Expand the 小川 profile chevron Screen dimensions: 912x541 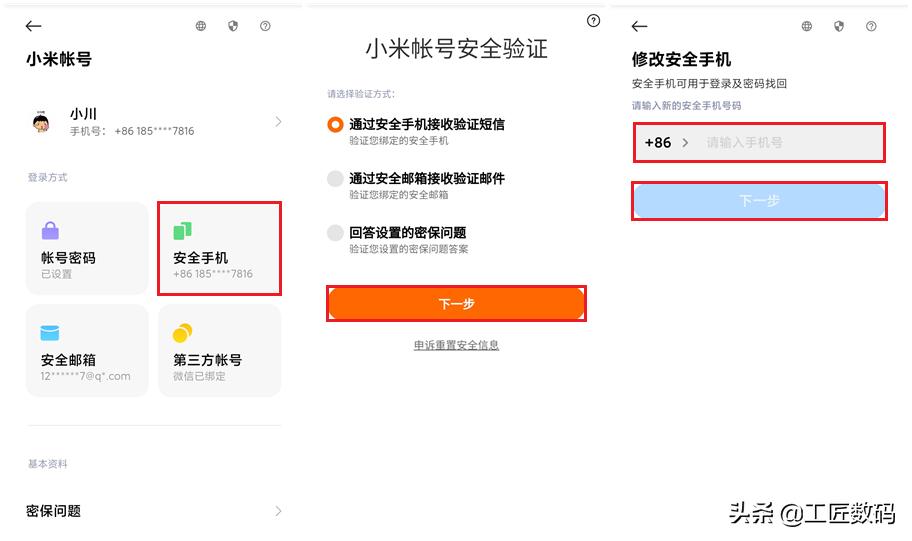coord(278,122)
